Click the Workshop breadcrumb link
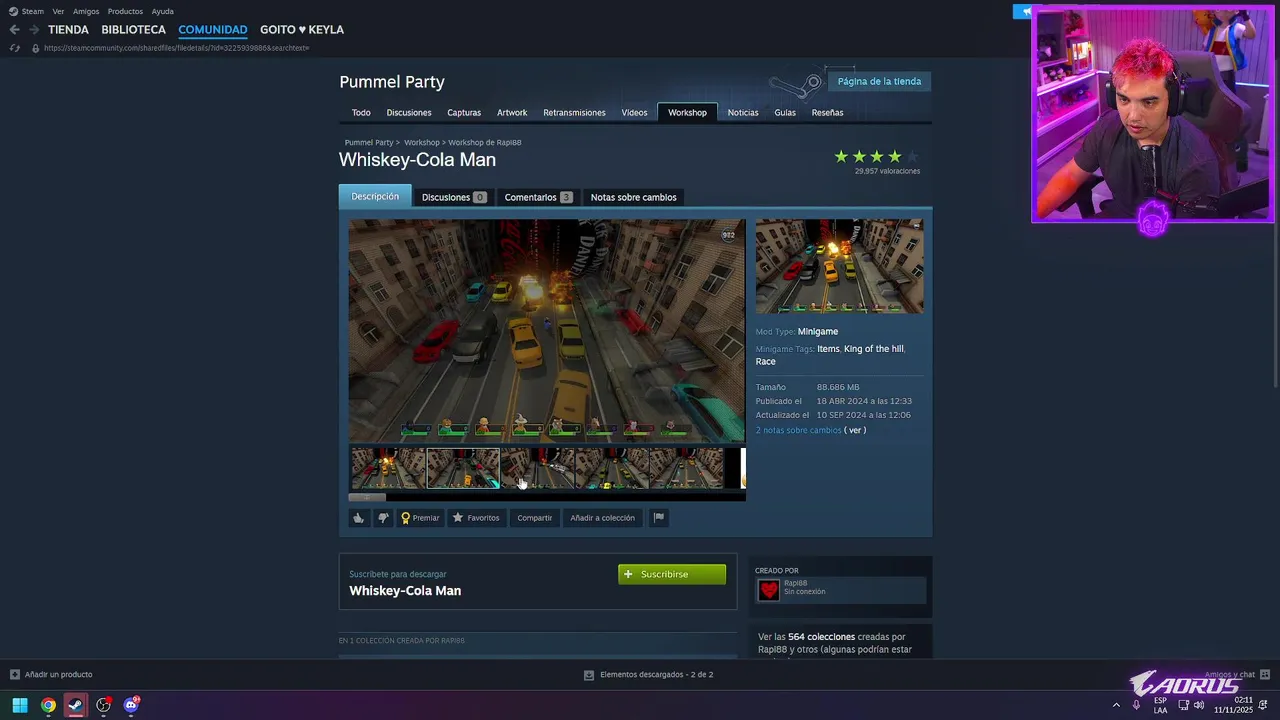This screenshot has width=1280, height=720. point(421,143)
